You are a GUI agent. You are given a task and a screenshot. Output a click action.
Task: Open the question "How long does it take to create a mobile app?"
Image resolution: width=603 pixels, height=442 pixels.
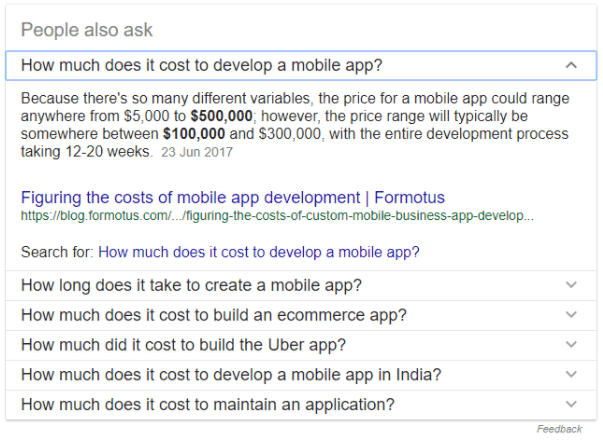pyautogui.click(x=191, y=285)
